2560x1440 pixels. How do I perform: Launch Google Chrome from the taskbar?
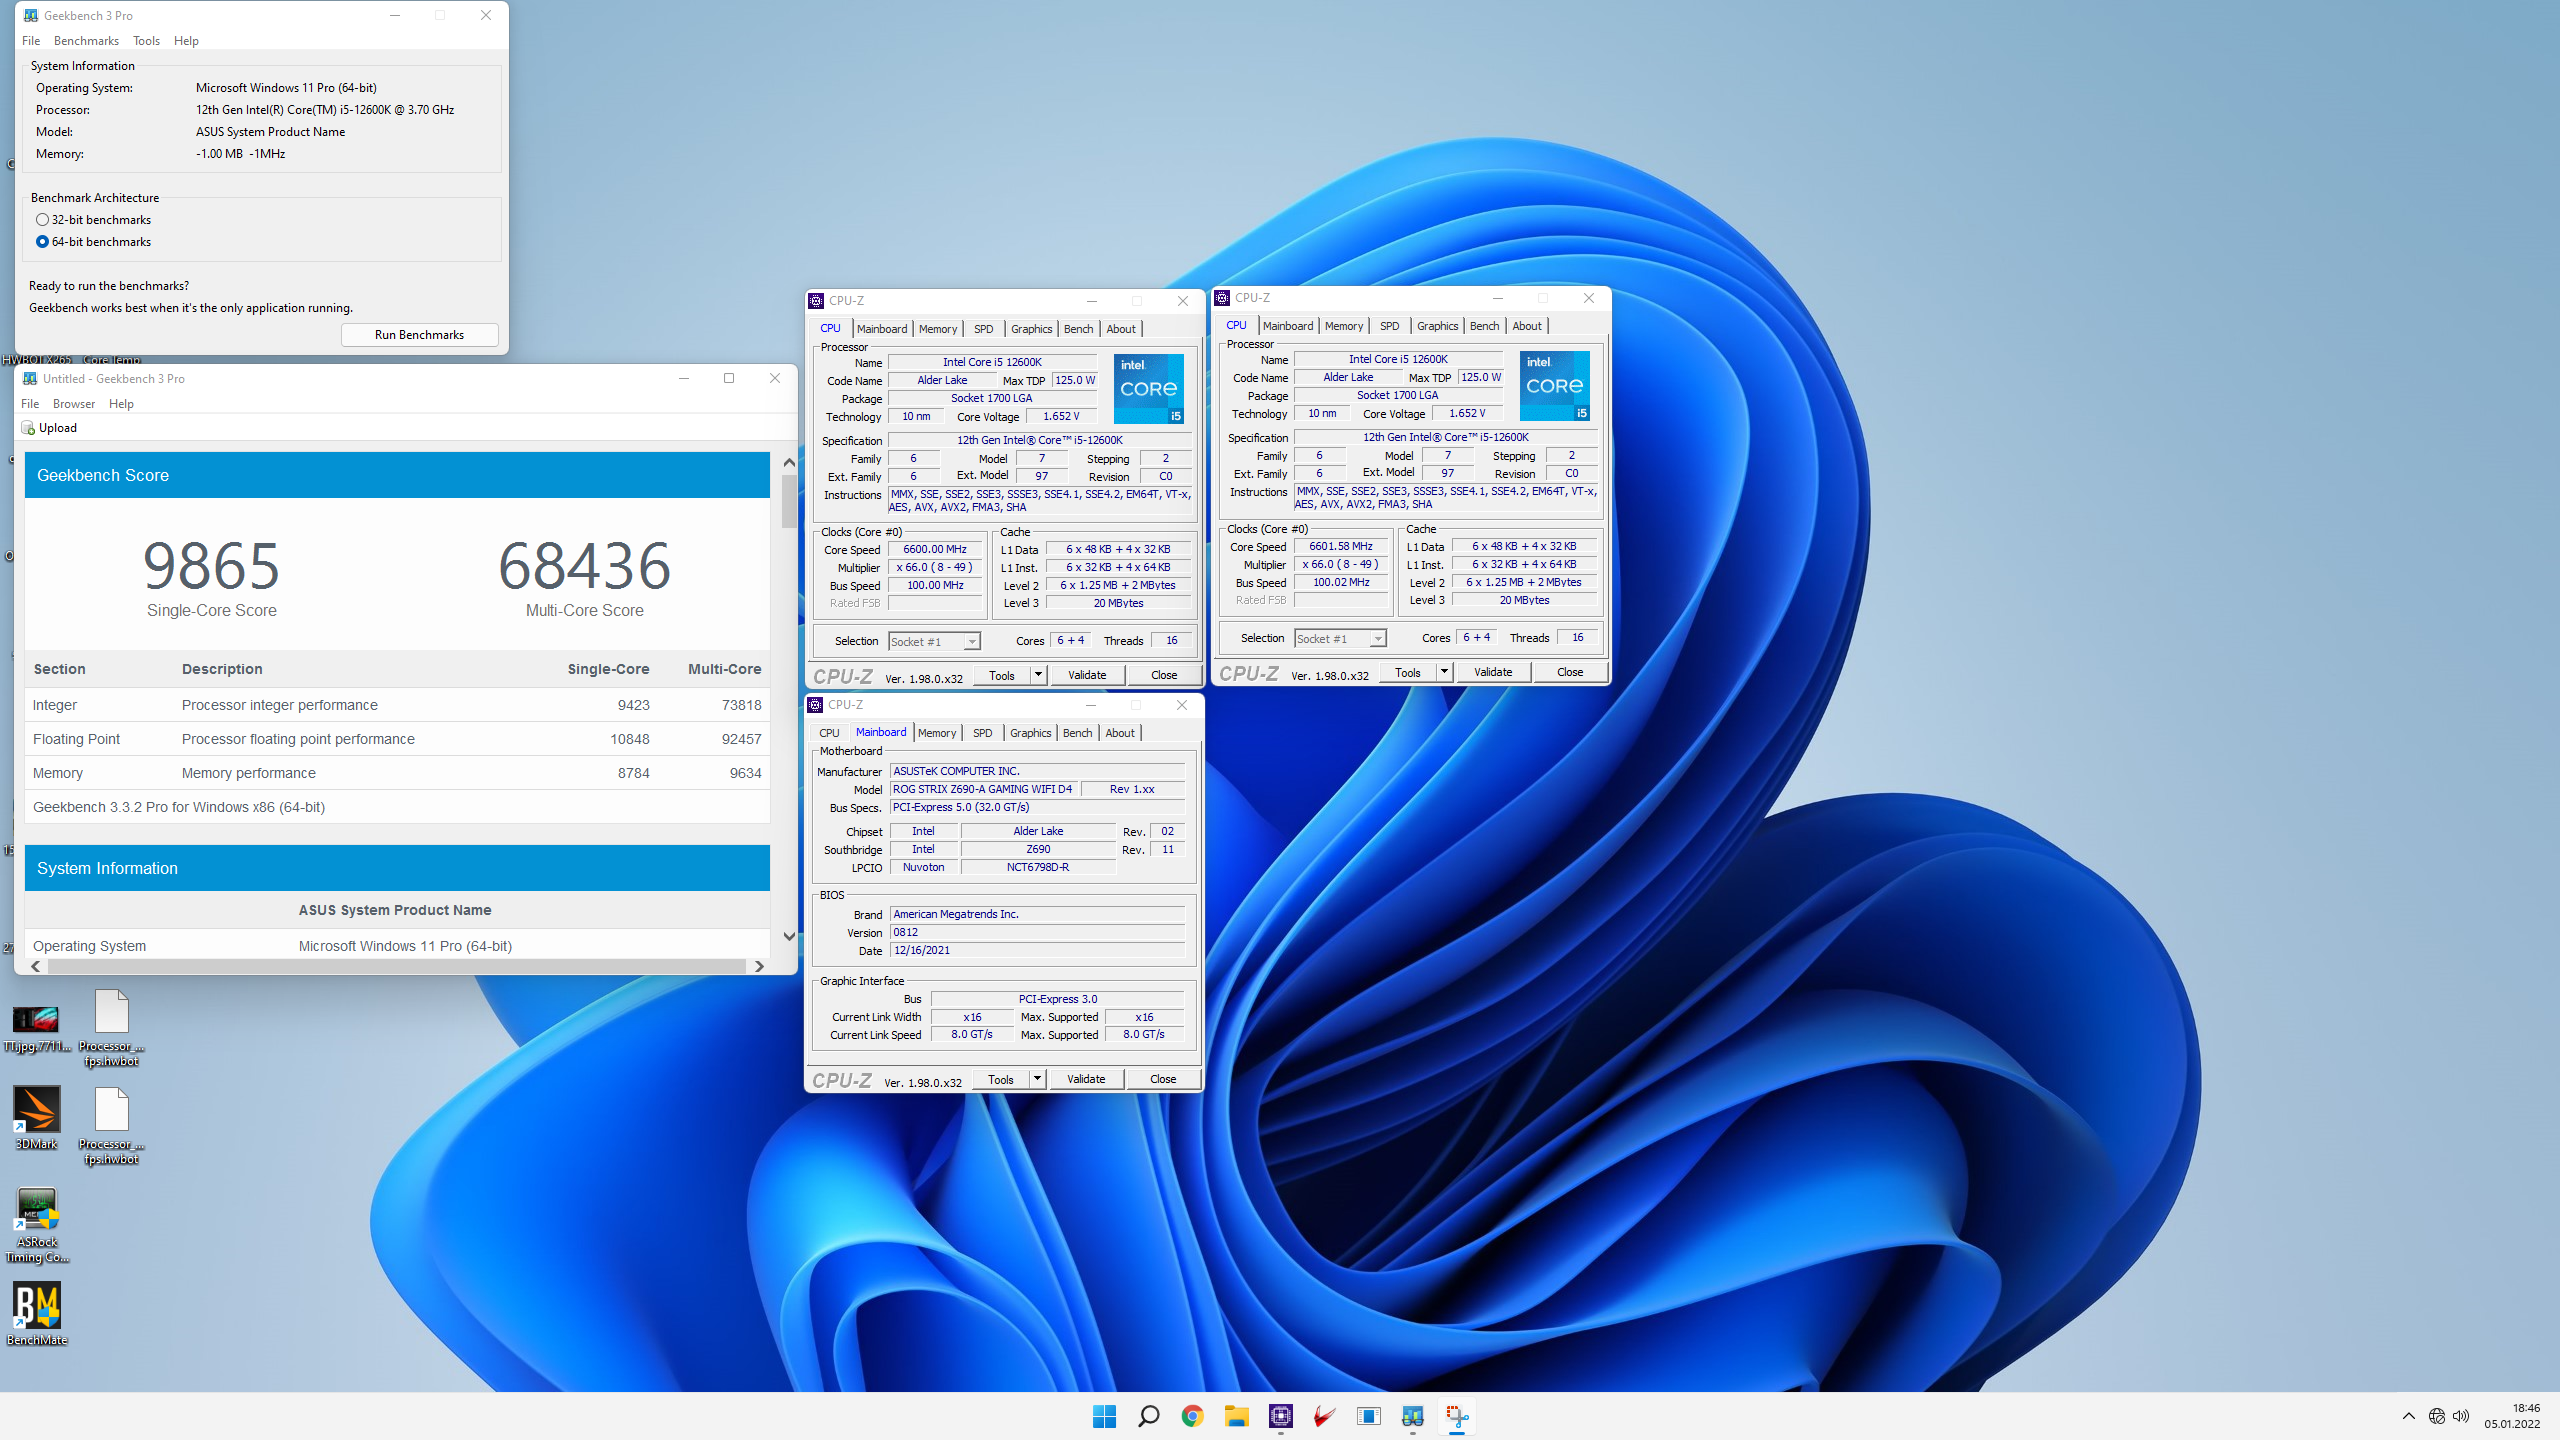click(1192, 1416)
